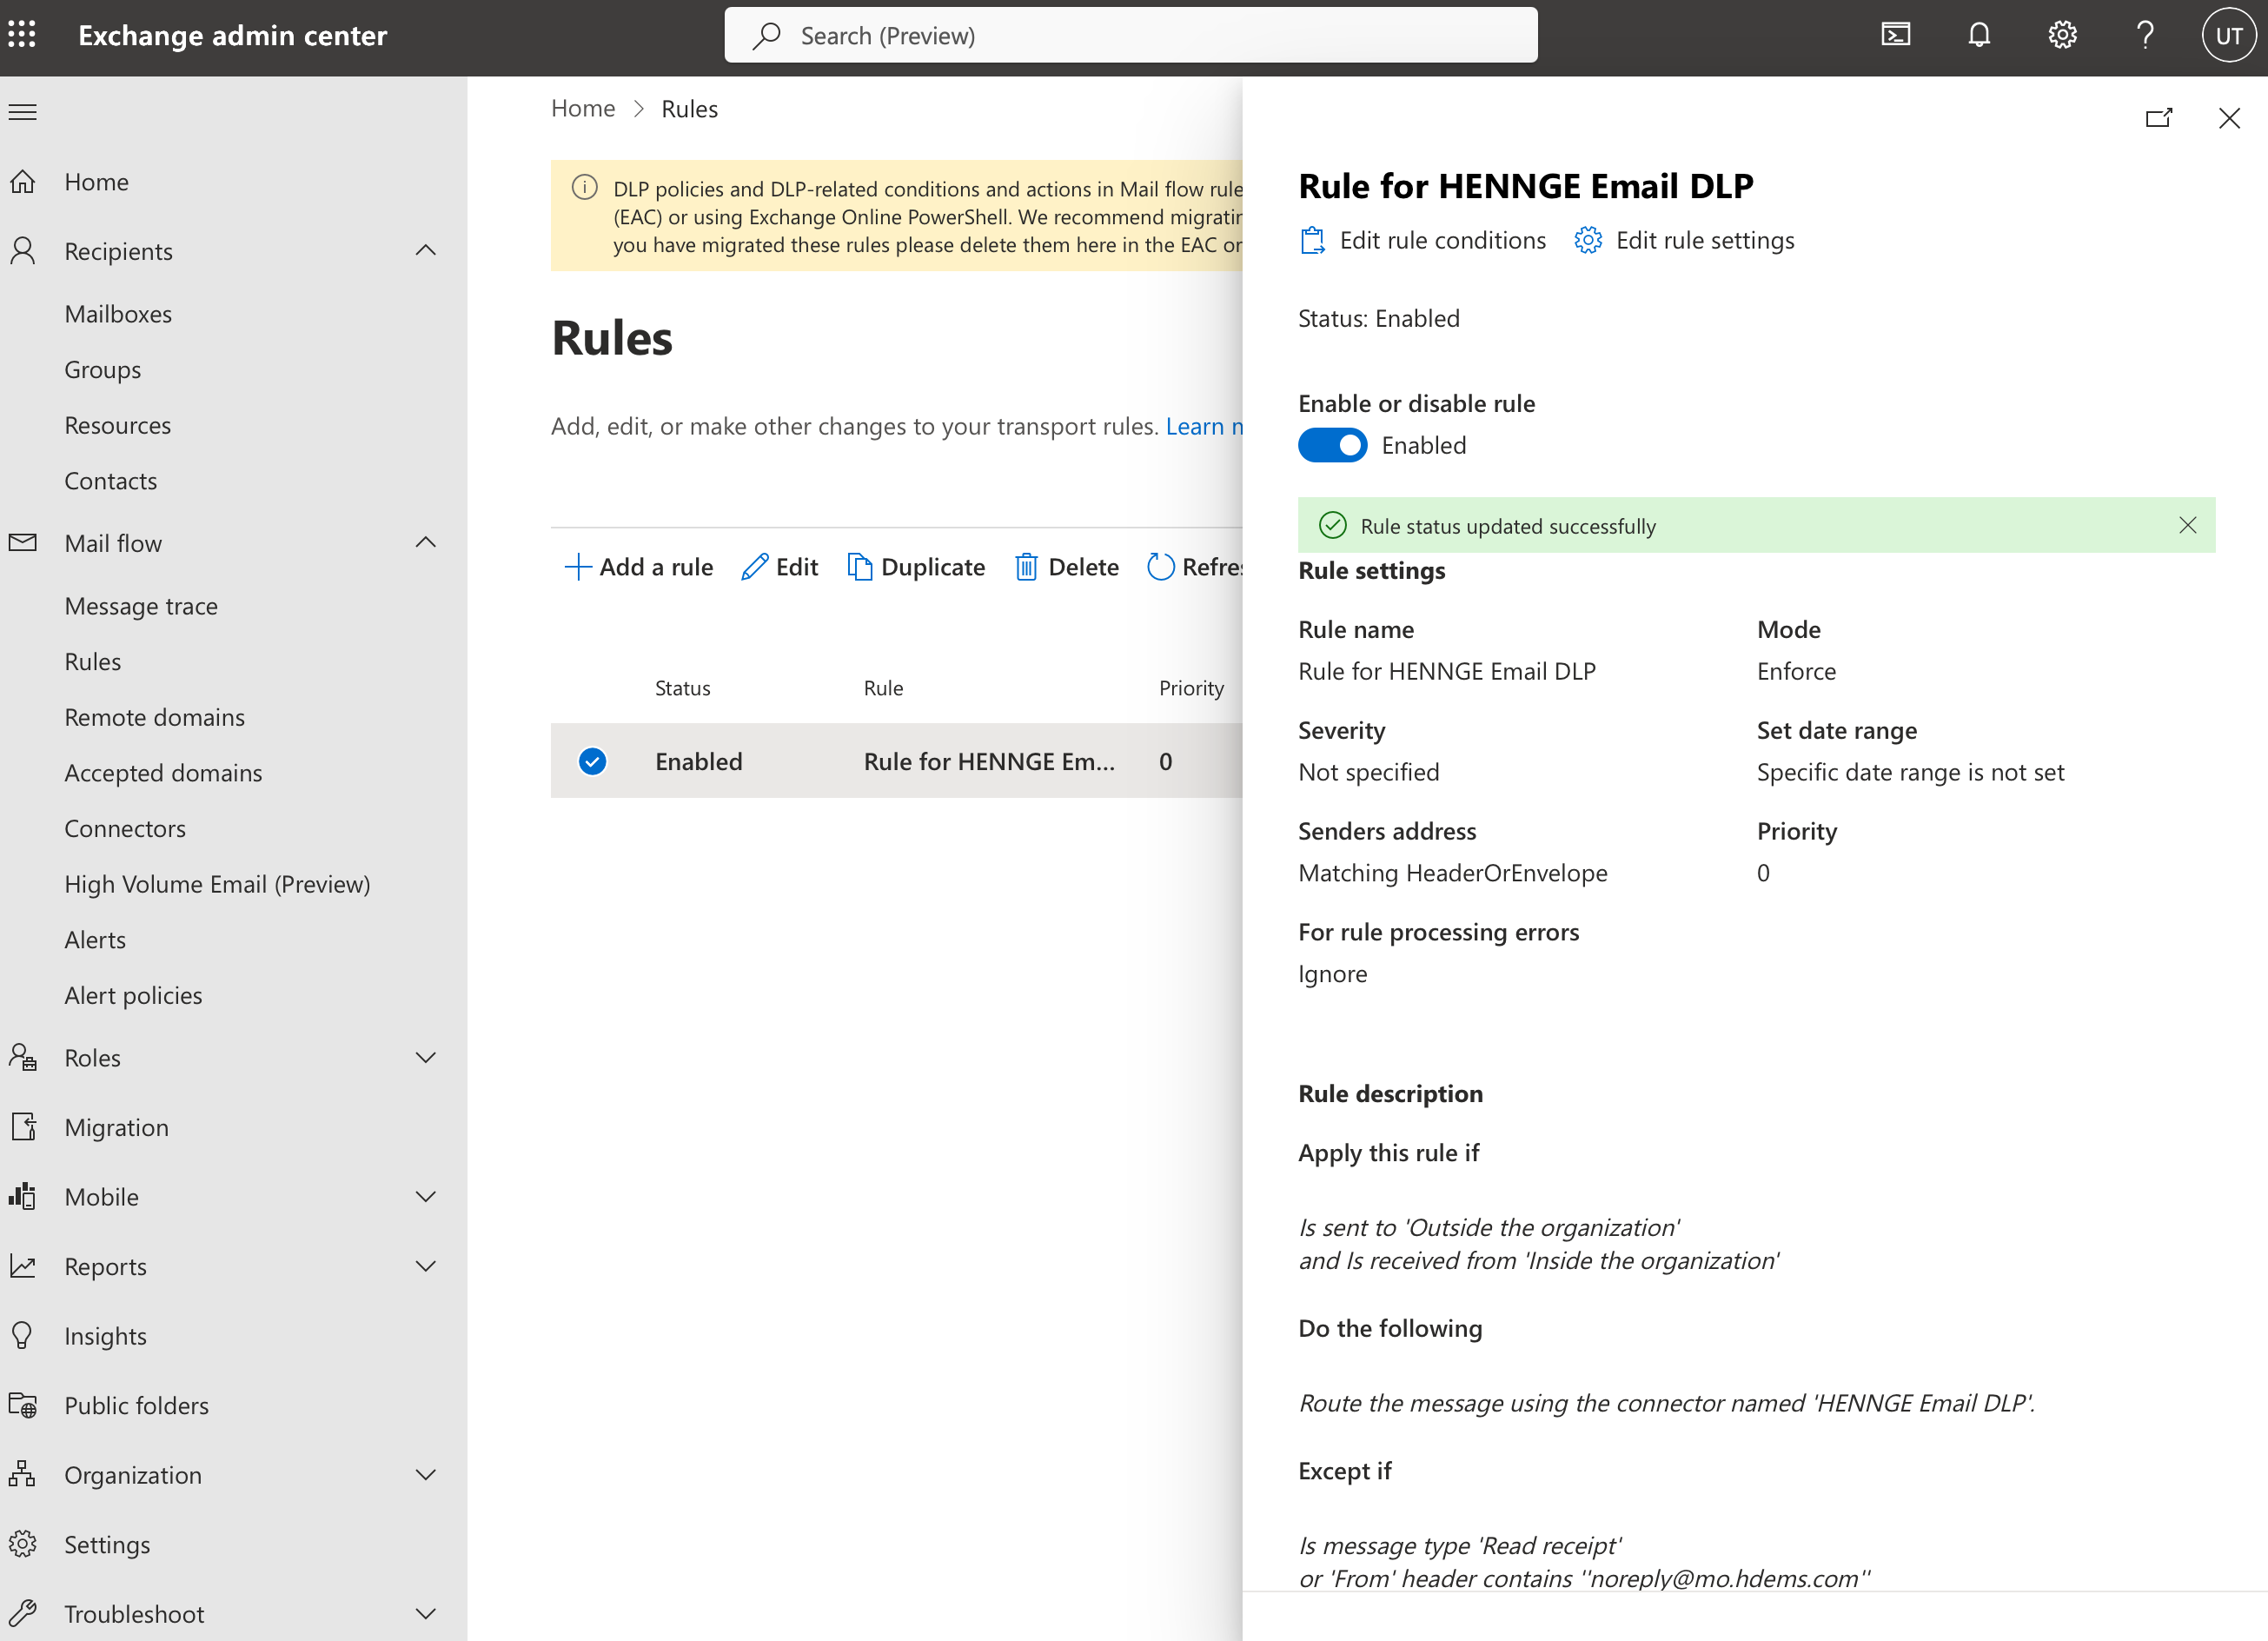The width and height of the screenshot is (2268, 1641).
Task: Click the Recipients person icon
Action: 22,251
